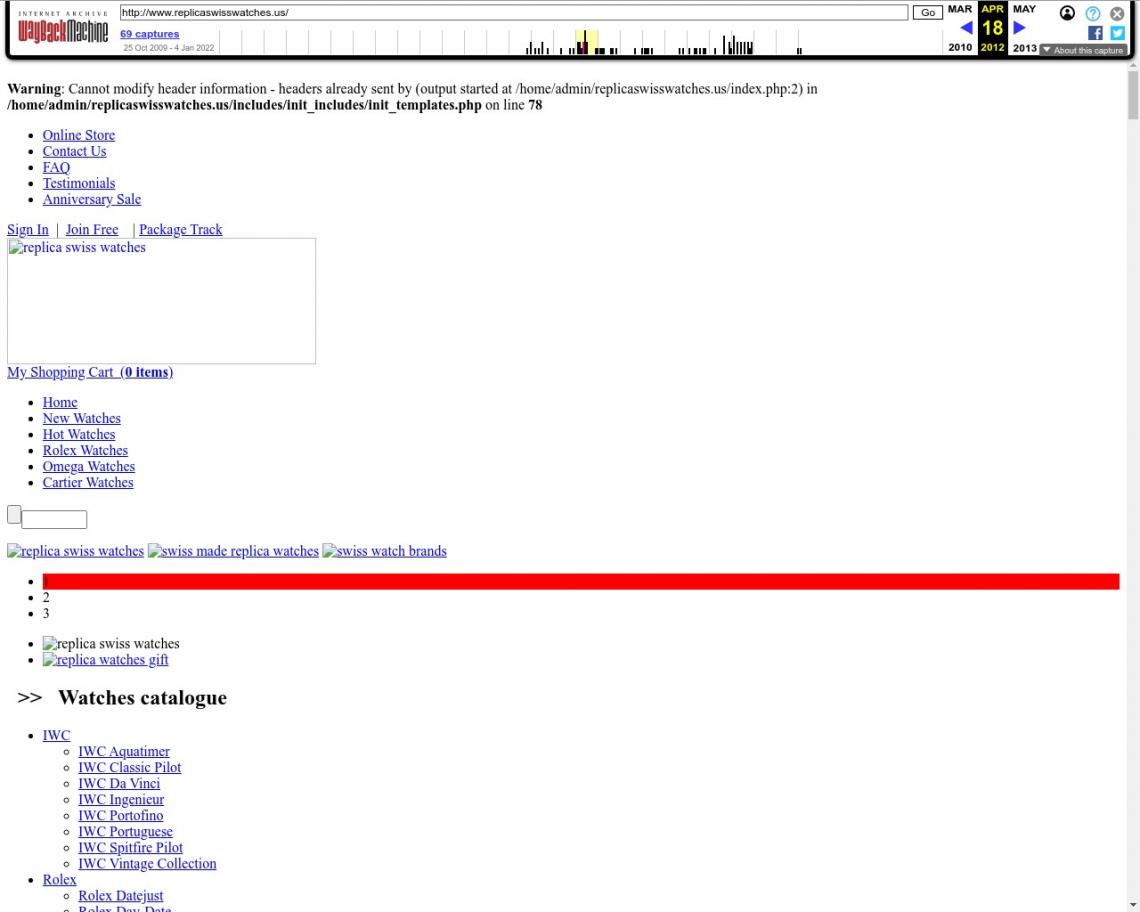Click Join Free link
The image size is (1140, 912).
click(92, 230)
